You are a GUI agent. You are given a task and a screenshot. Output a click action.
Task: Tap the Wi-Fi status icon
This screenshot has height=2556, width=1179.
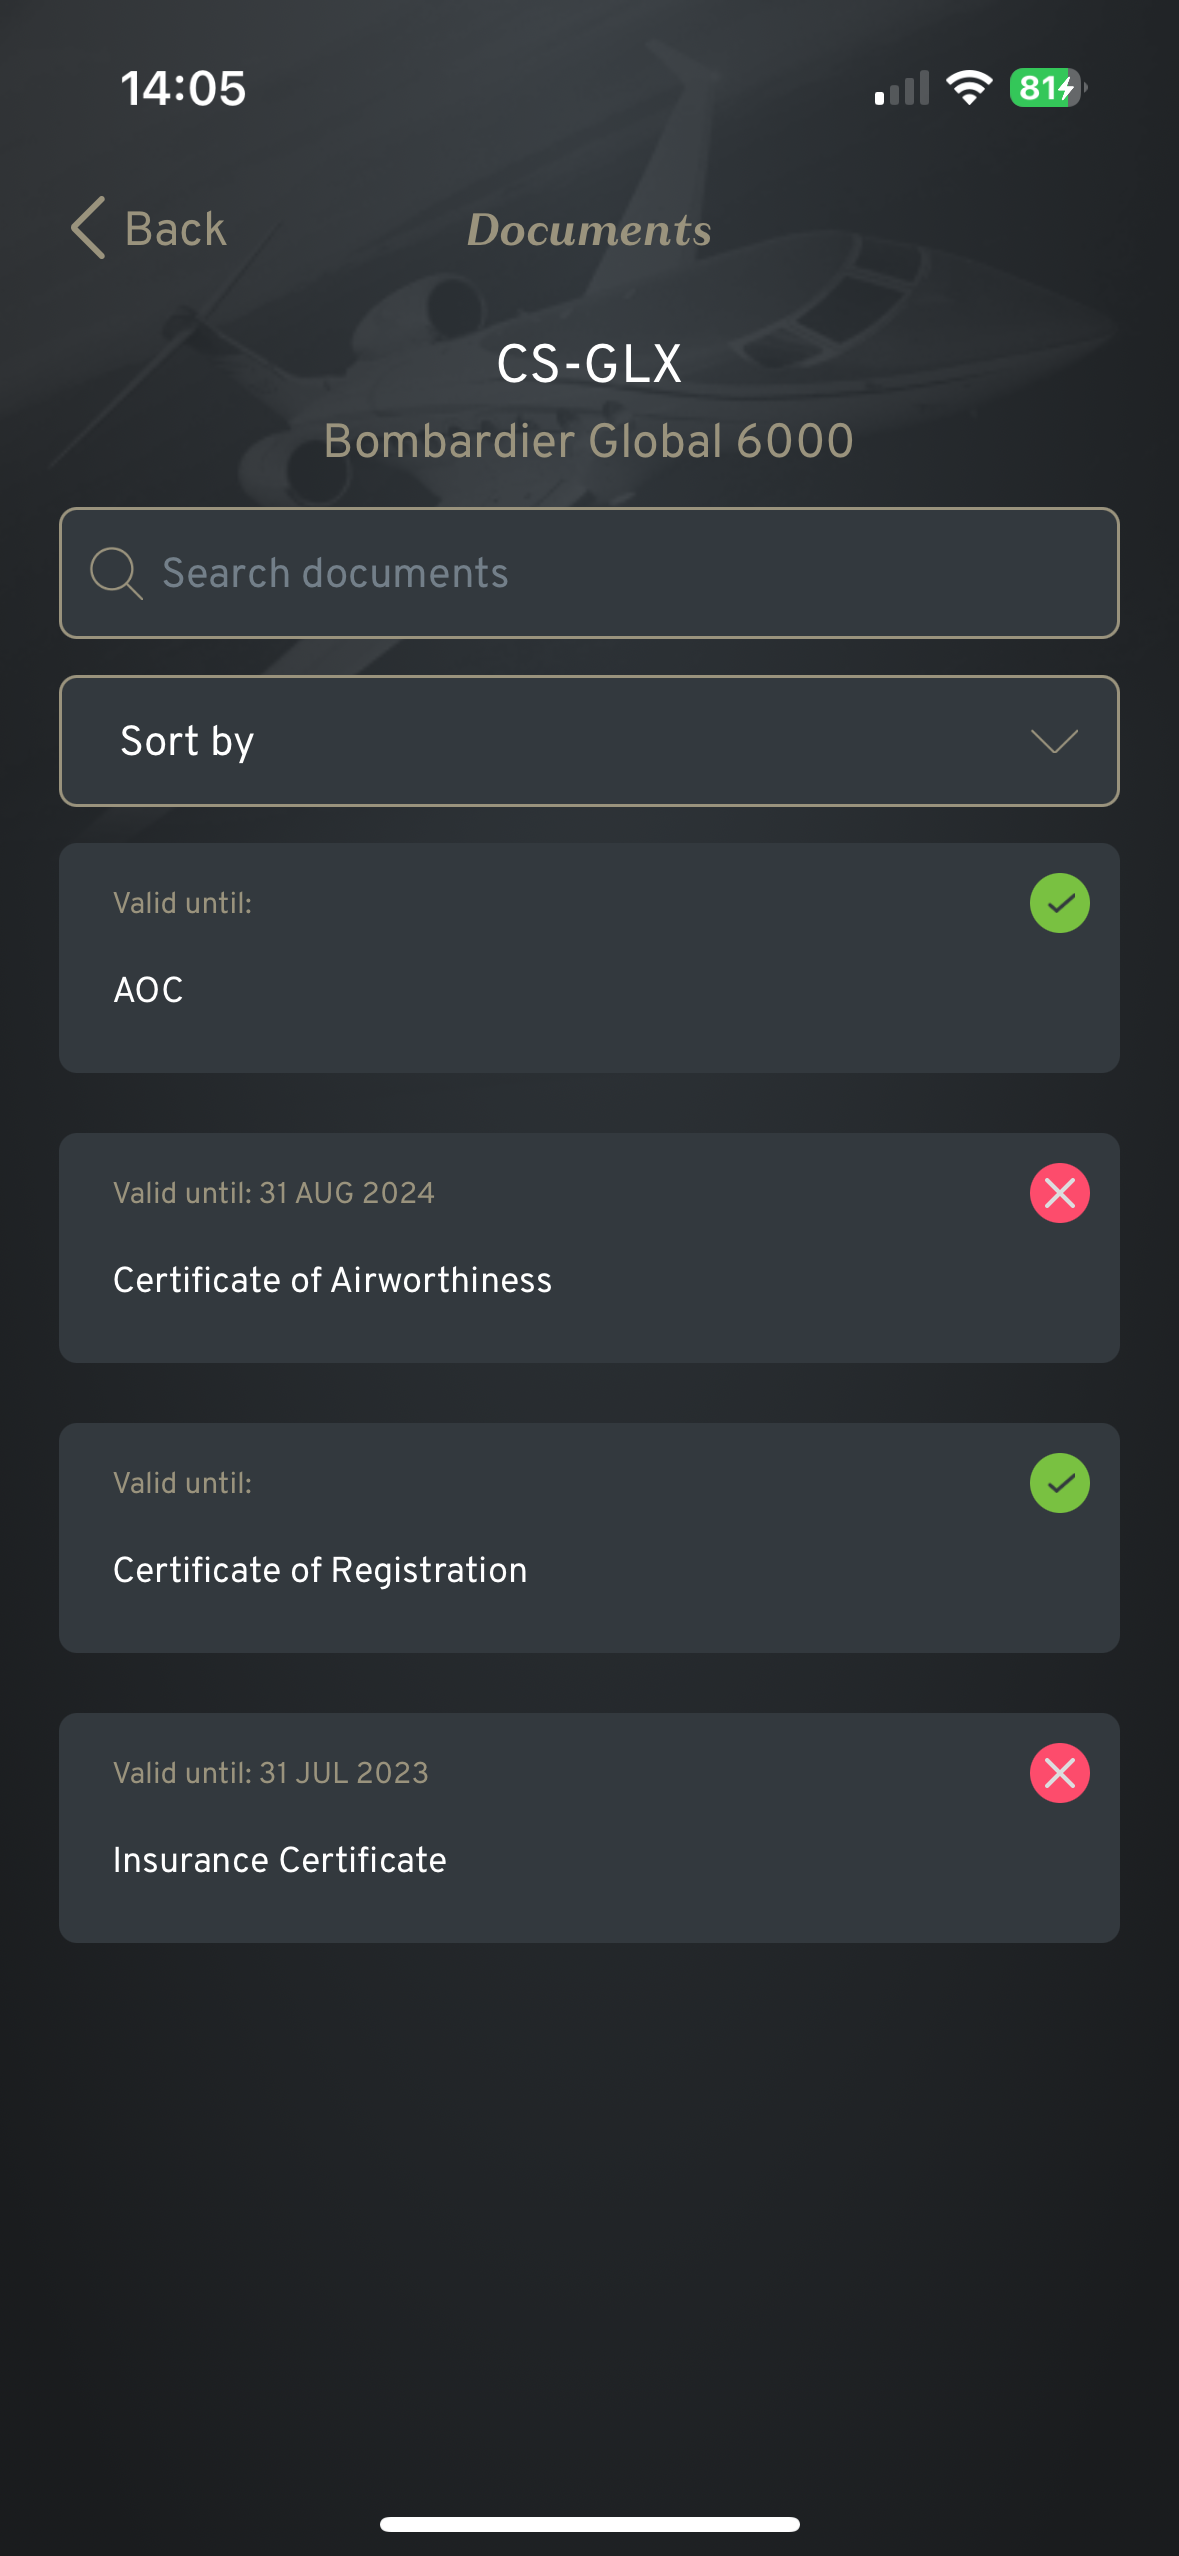coord(969,88)
